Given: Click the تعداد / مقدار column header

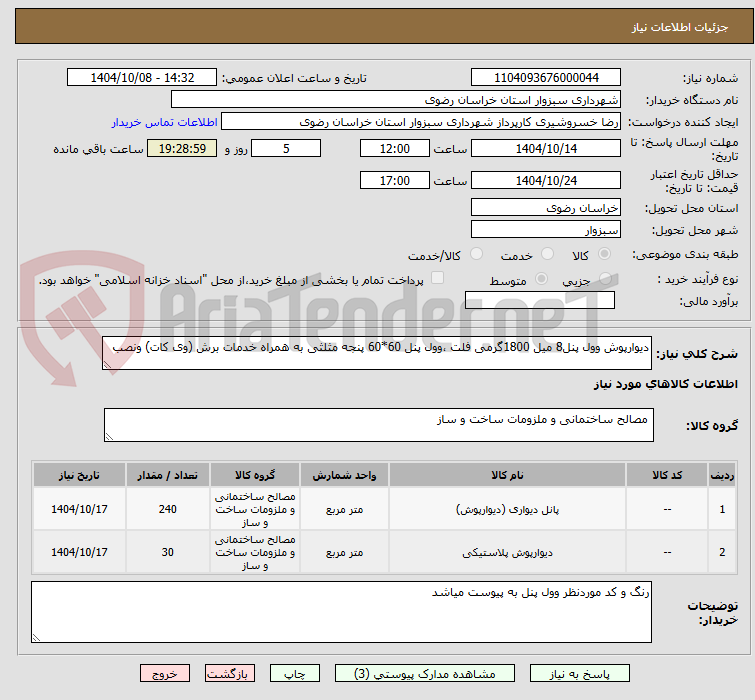Looking at the screenshot, I should tap(168, 475).
